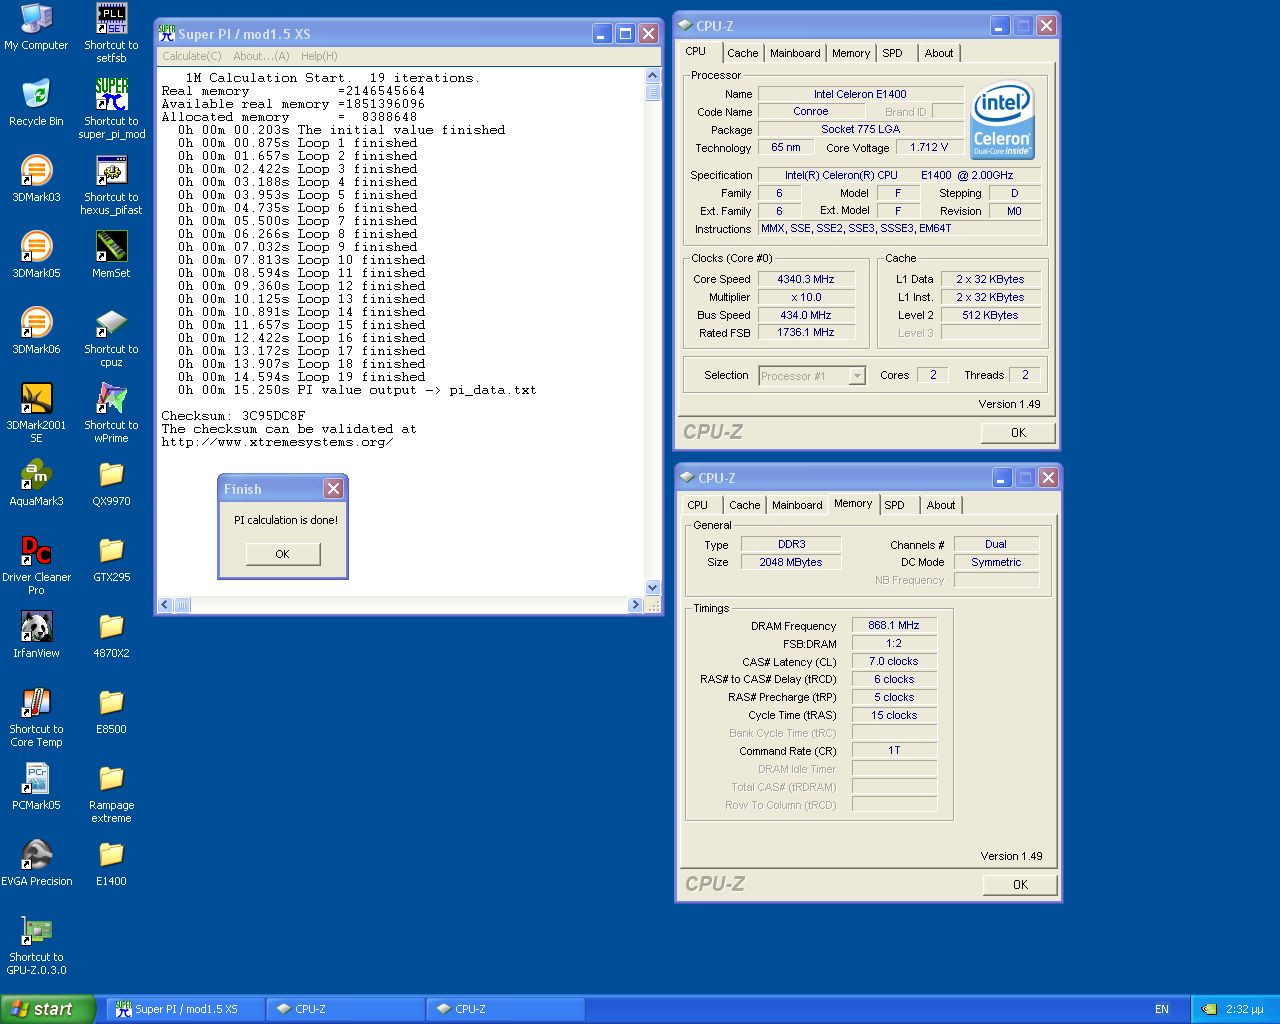Viewport: 1280px width, 1024px height.
Task: Open Shortcut to Core Temp icon
Action: coord(36,716)
